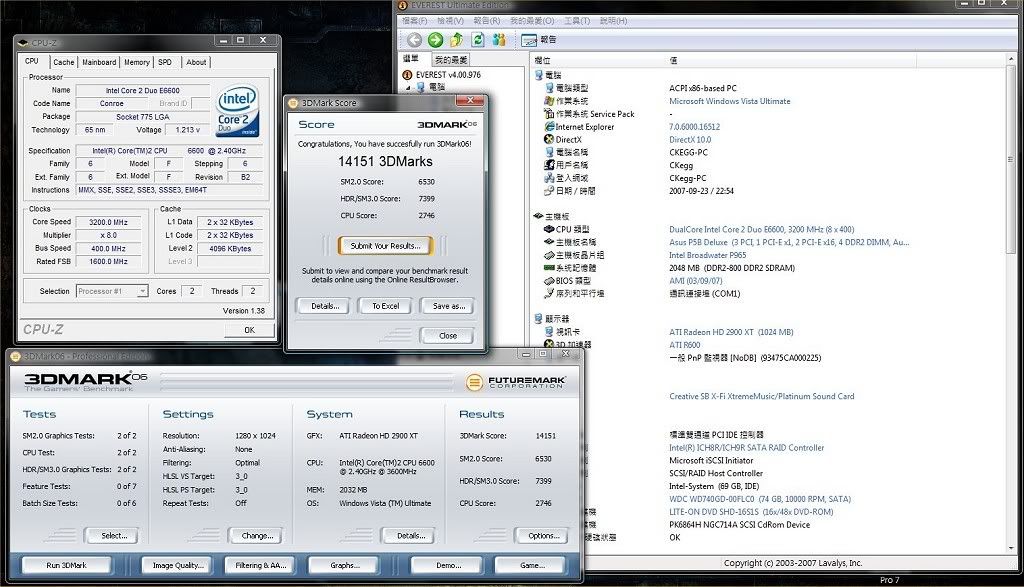This screenshot has height=587, width=1024.
Task: Click the Asus P5B Deluxe motherboard link
Action: click(789, 242)
